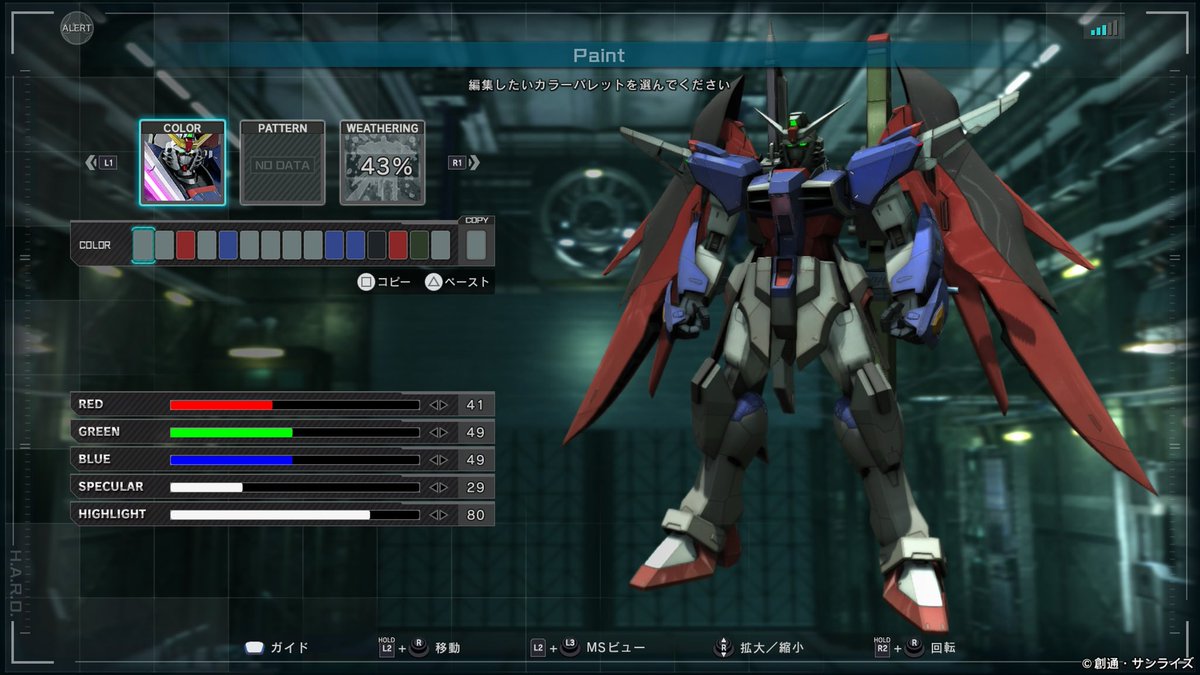1200x675 pixels.
Task: Click the R2+R stick Rotate (回転) hint
Action: click(x=914, y=646)
